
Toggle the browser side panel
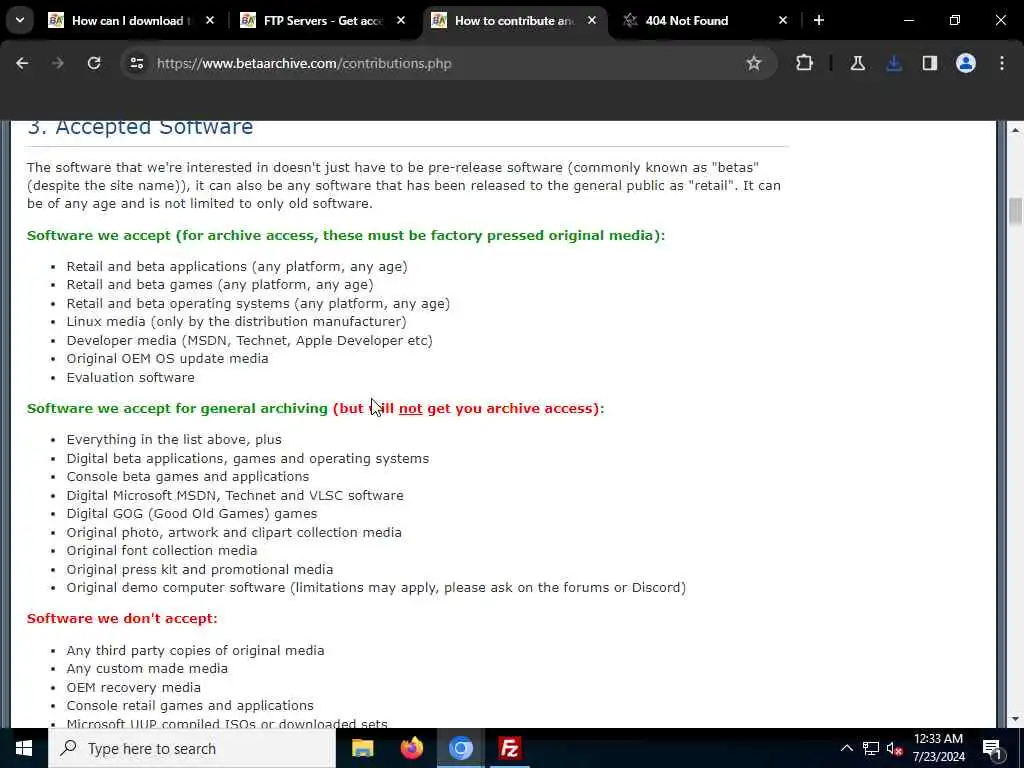[x=930, y=63]
